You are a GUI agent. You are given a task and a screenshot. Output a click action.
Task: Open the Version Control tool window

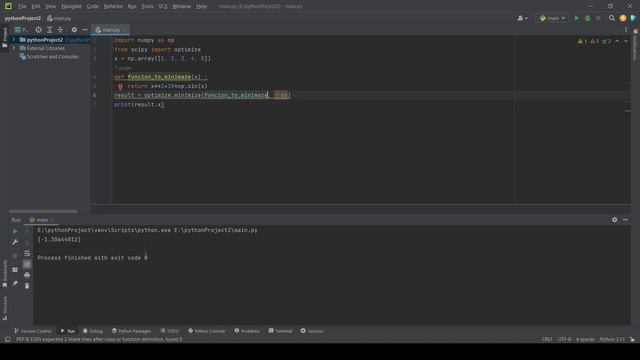point(33,331)
